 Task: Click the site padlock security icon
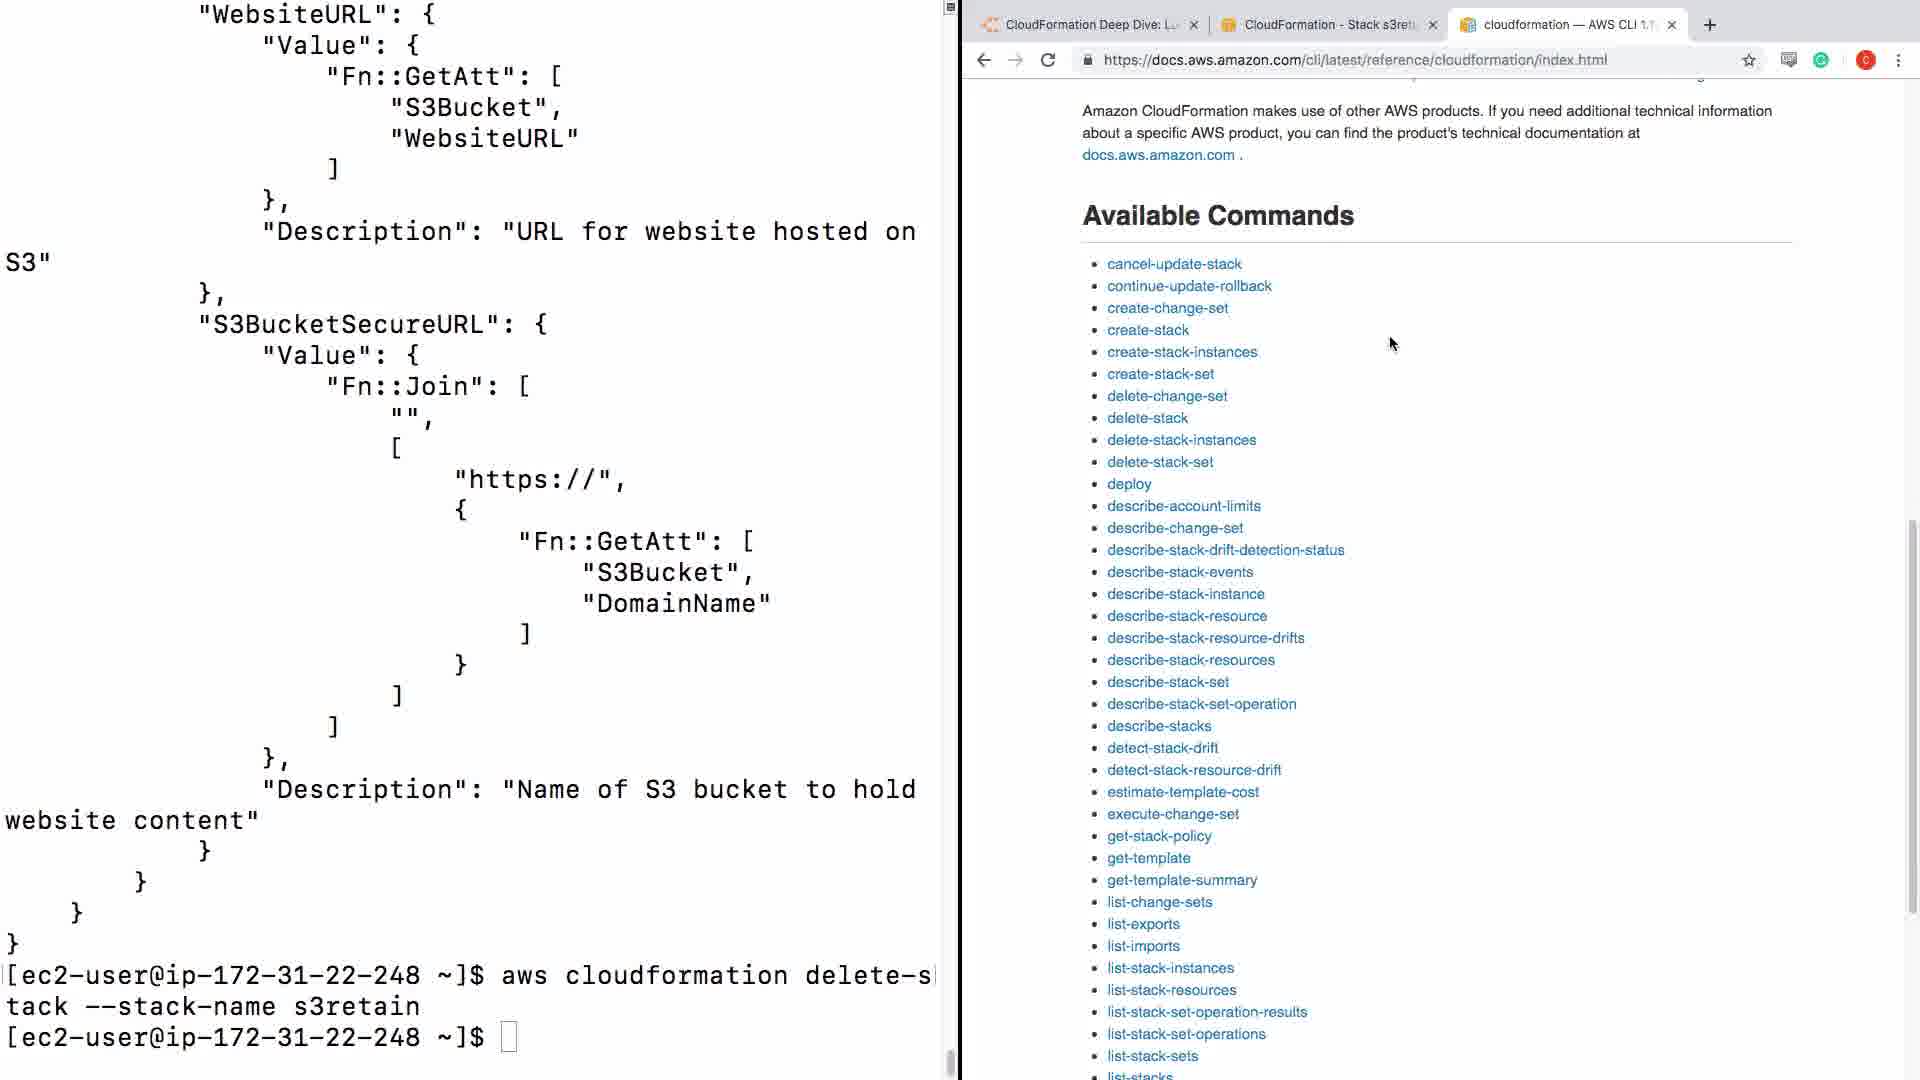point(1087,60)
